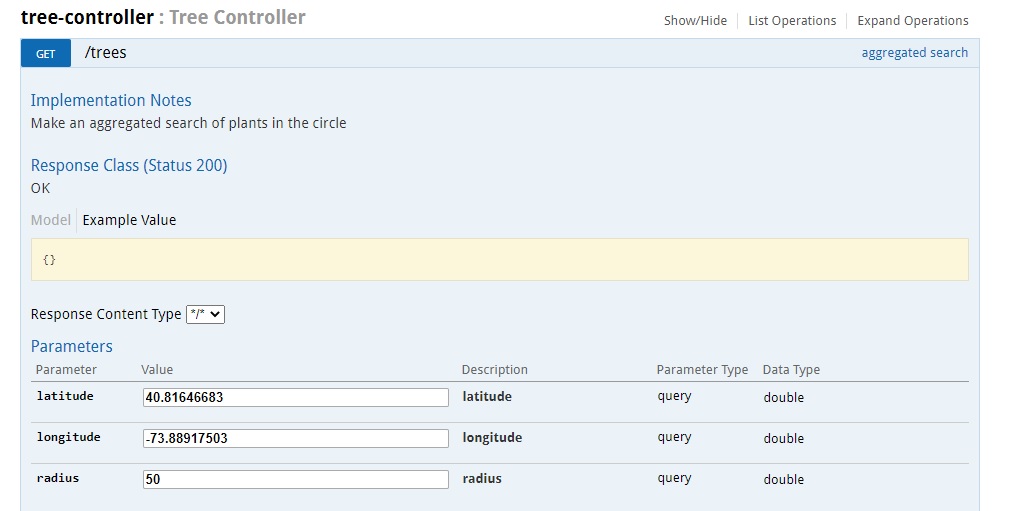Click the example value JSON box
This screenshot has height=511, width=1009.
coord(499,259)
